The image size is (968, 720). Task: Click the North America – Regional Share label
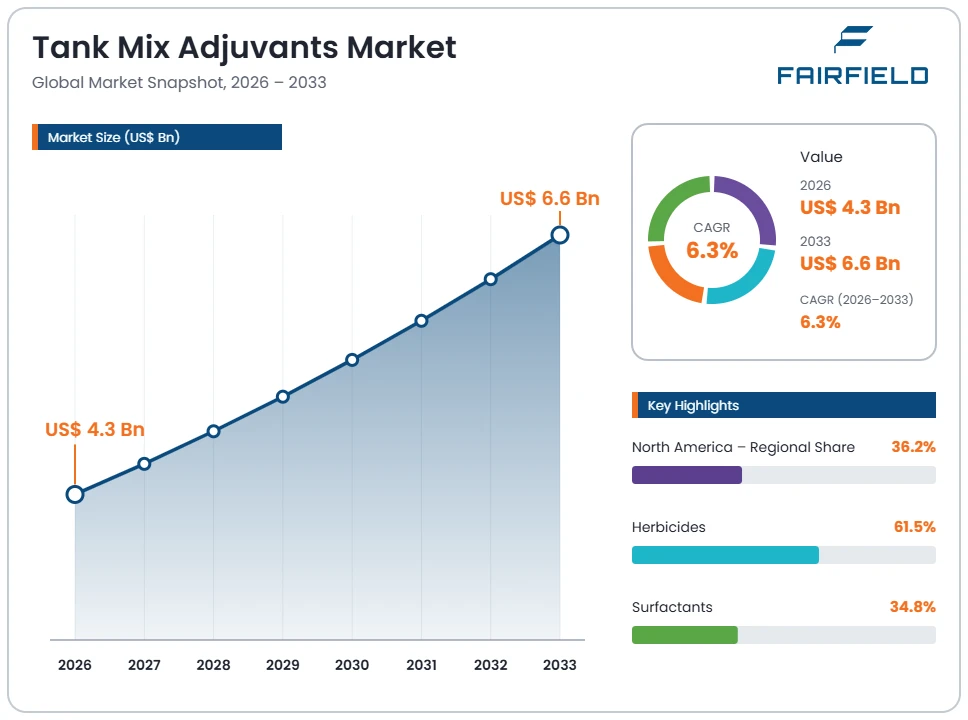coord(743,447)
